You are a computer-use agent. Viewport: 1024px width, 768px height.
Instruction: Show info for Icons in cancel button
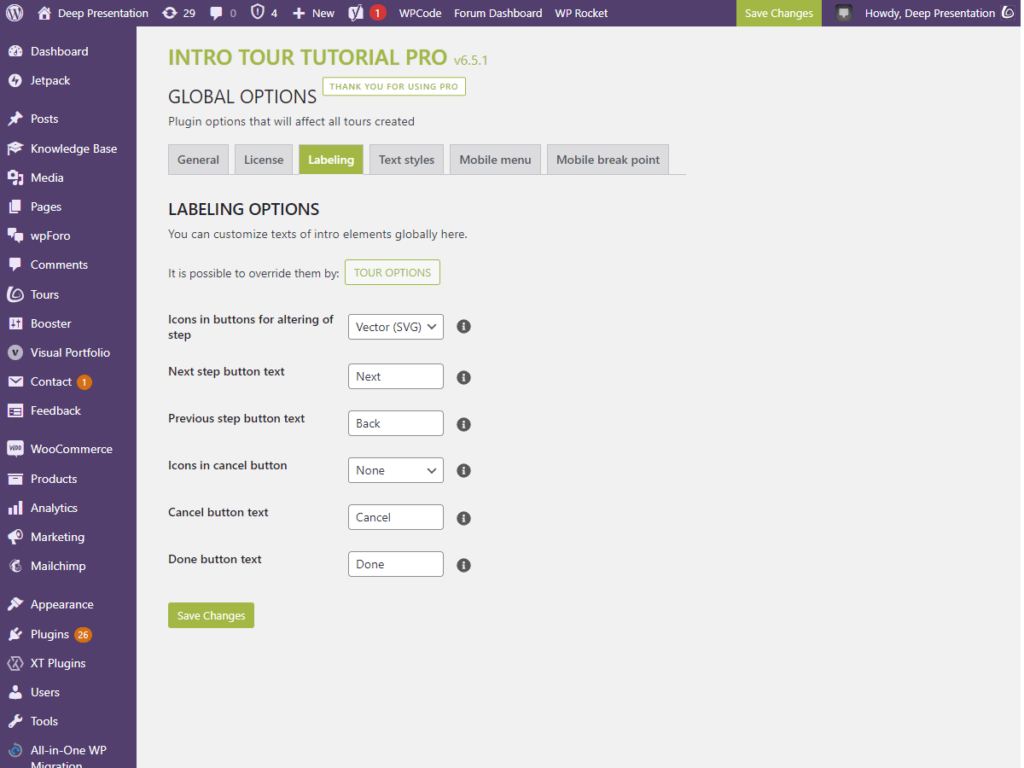tap(464, 471)
